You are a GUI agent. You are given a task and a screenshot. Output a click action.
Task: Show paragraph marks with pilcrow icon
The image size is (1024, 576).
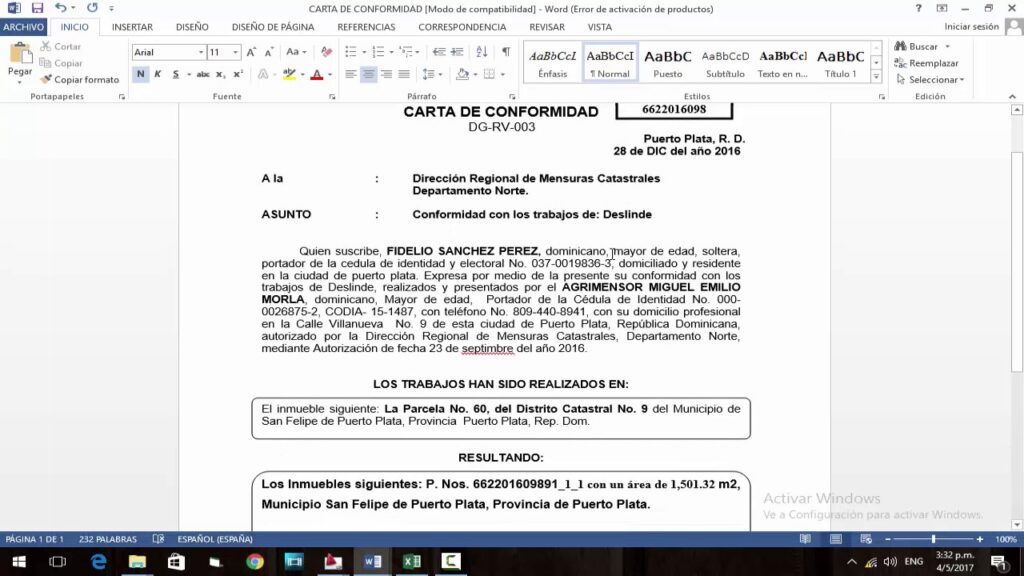tap(505, 52)
